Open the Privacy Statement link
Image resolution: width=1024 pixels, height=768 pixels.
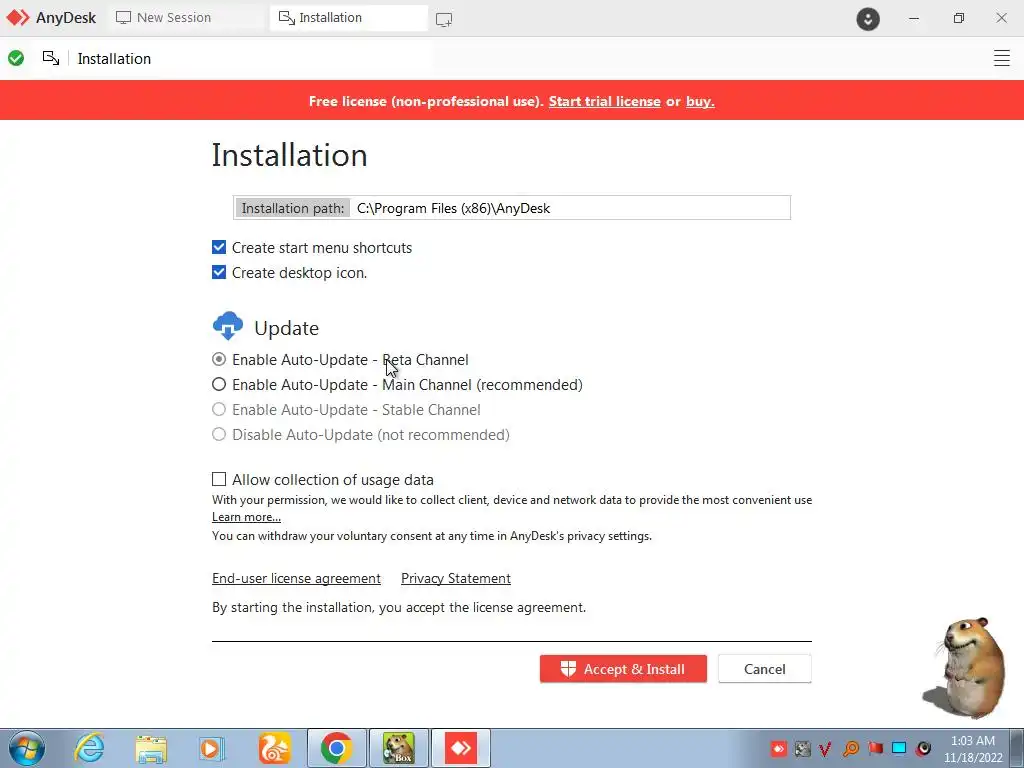tap(456, 578)
